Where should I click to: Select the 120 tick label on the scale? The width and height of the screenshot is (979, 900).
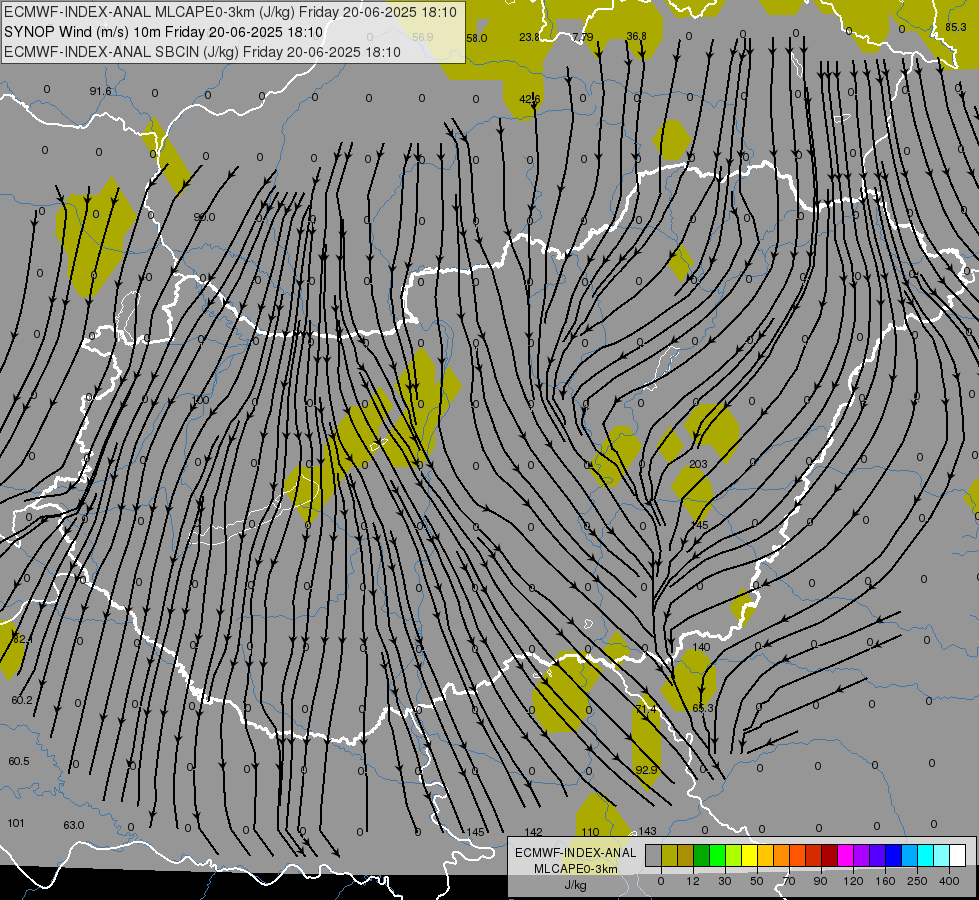pos(853,881)
